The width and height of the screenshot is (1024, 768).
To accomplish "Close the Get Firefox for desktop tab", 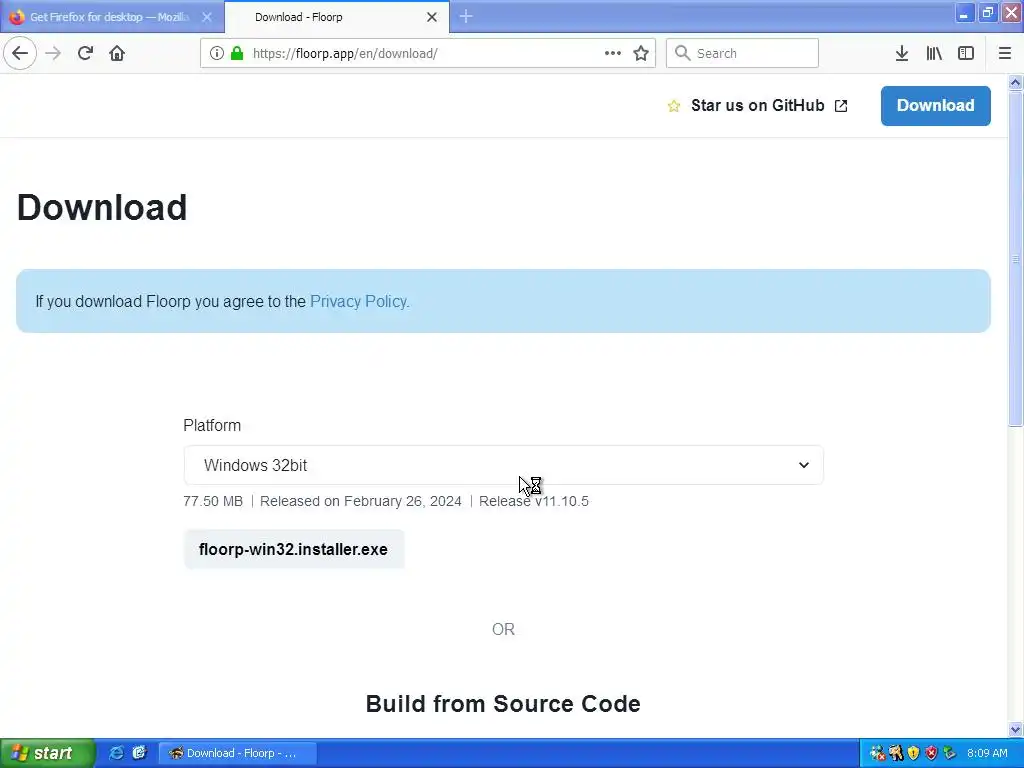I will tap(206, 17).
